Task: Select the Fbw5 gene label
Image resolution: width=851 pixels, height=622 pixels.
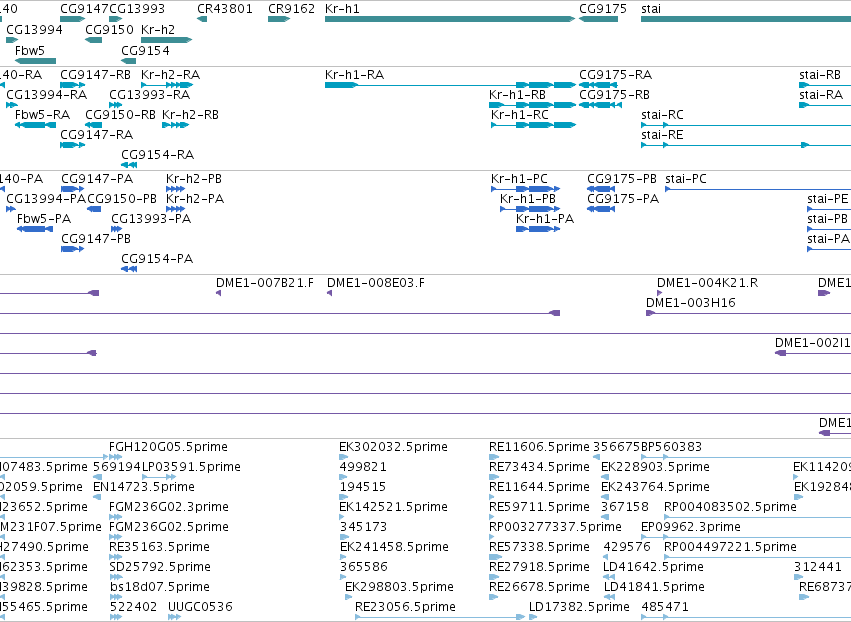Action: point(30,50)
